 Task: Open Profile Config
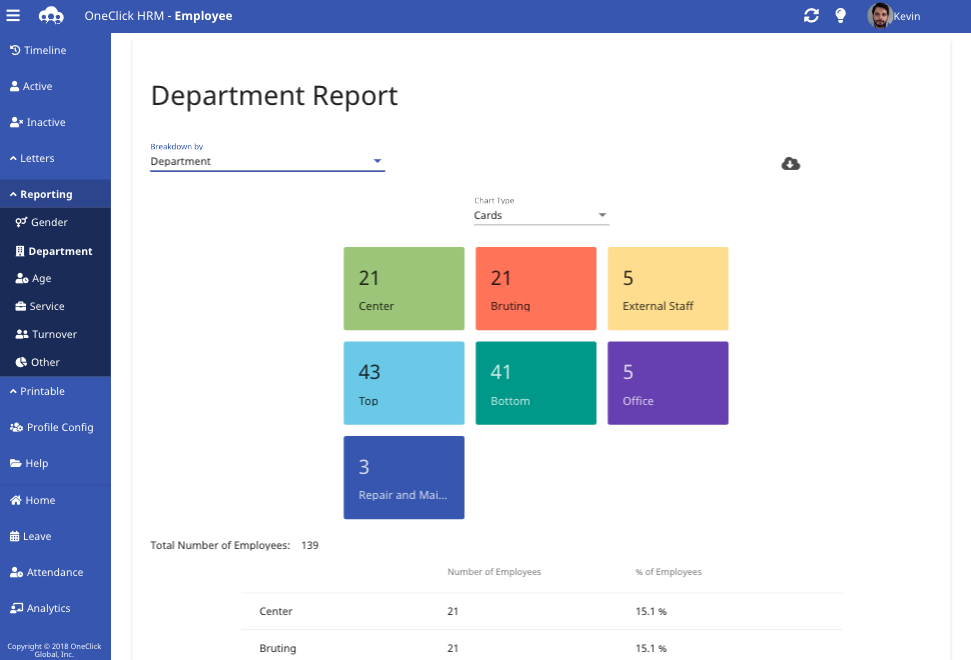[x=50, y=427]
